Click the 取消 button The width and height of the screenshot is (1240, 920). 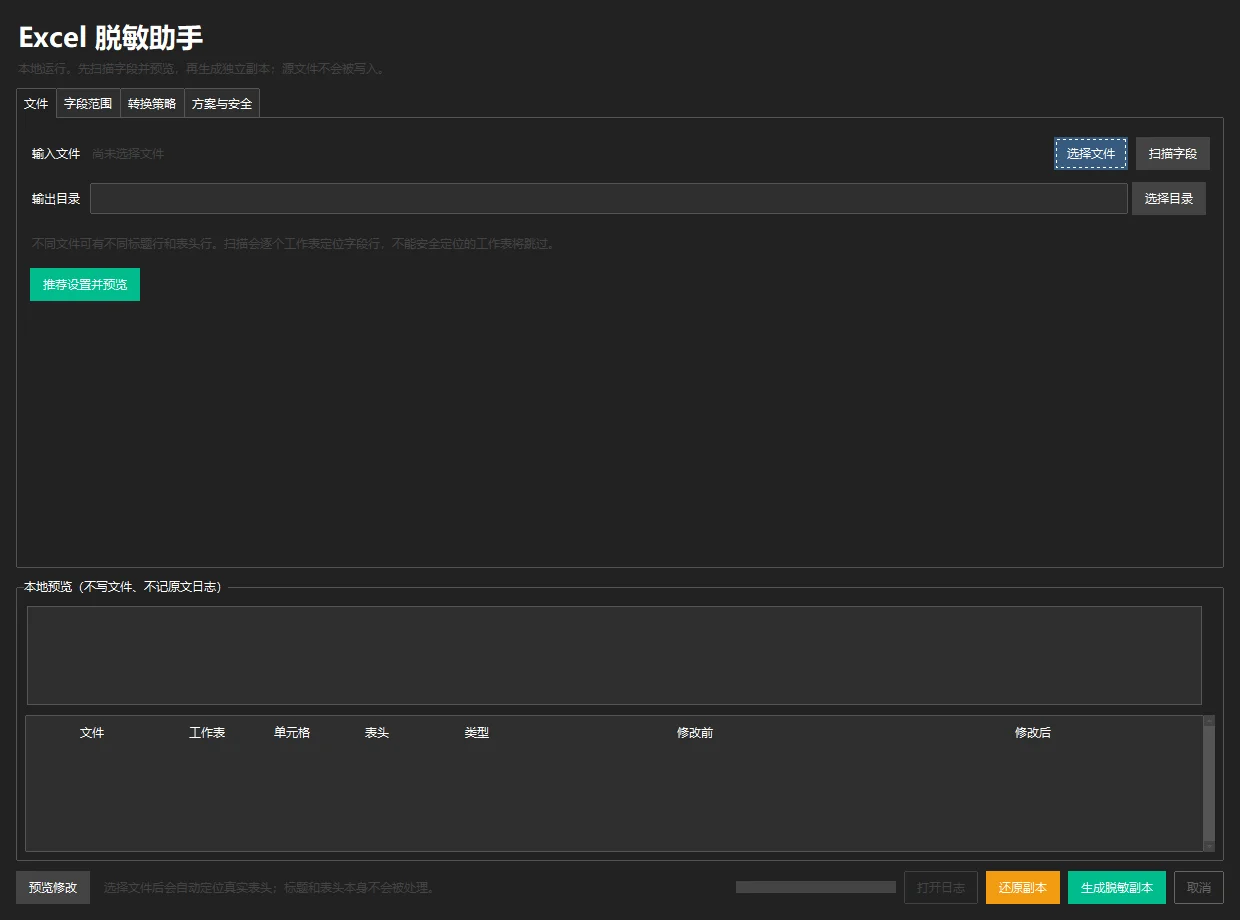(x=1199, y=888)
